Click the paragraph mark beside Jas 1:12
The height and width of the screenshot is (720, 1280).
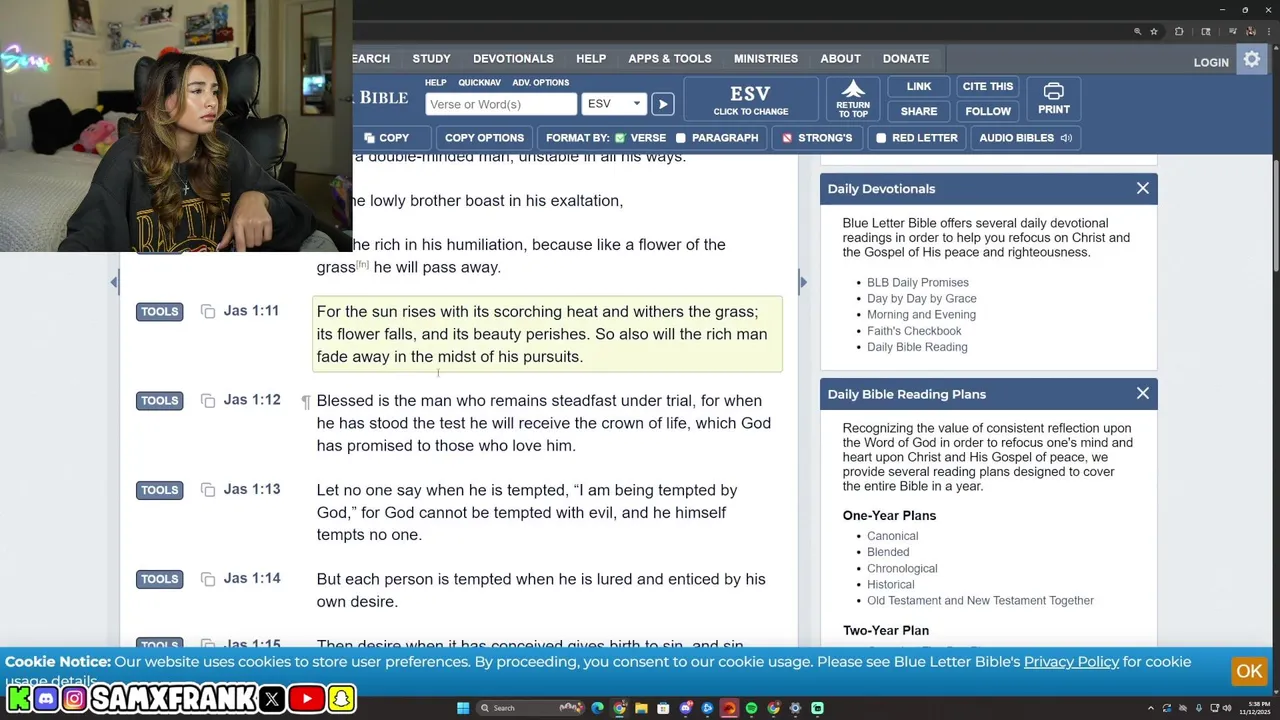coord(306,402)
